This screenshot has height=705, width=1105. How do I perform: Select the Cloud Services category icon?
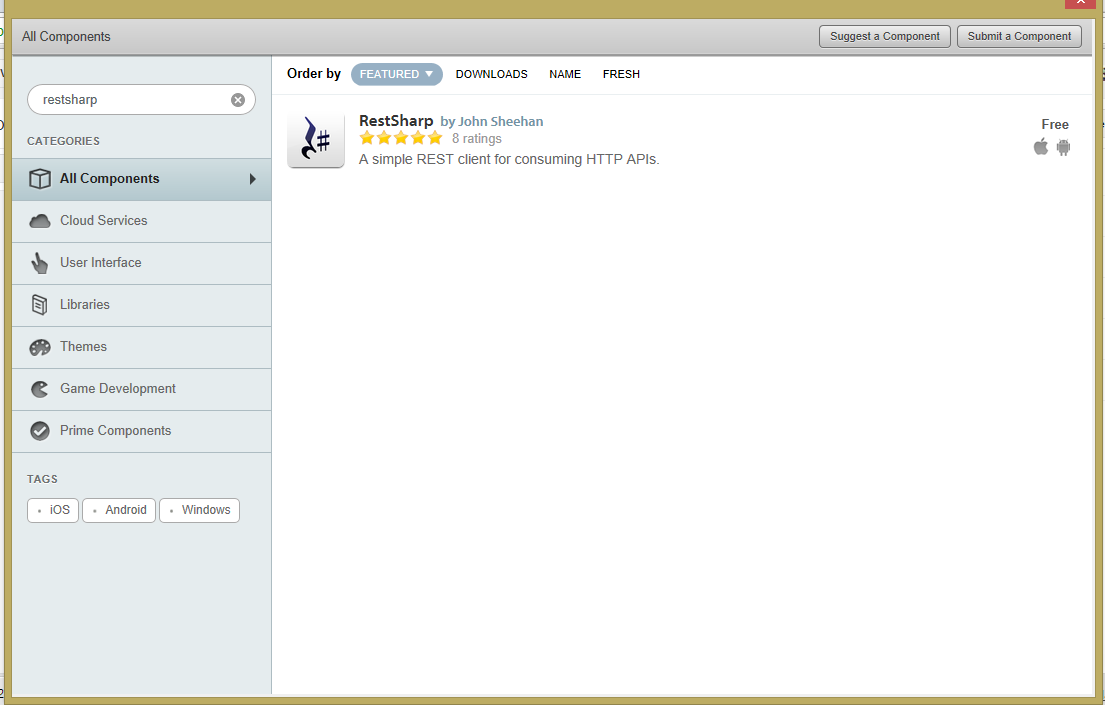tap(39, 220)
